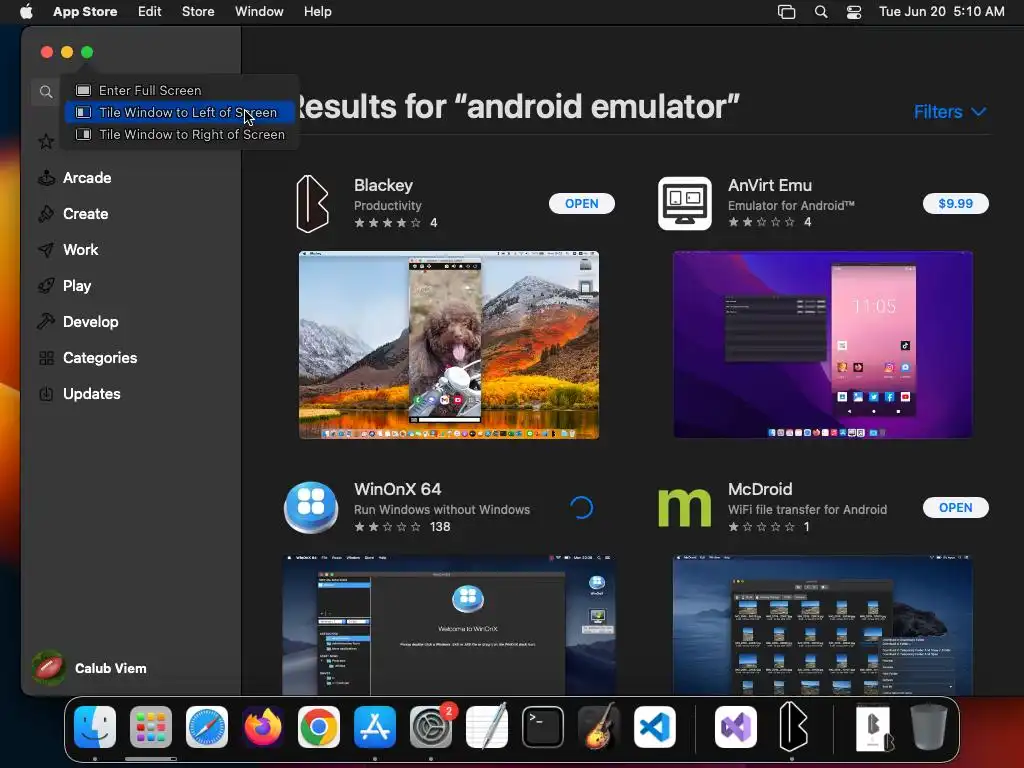
Task: Open Control Center in the menu bar
Action: (854, 12)
